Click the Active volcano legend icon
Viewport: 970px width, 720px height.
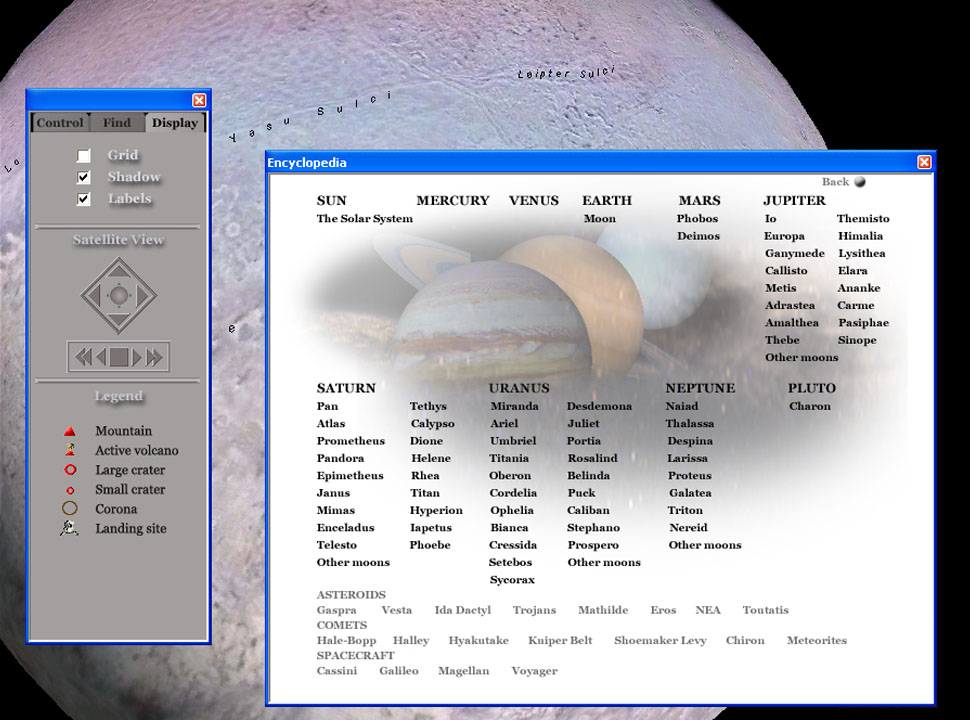click(x=70, y=449)
